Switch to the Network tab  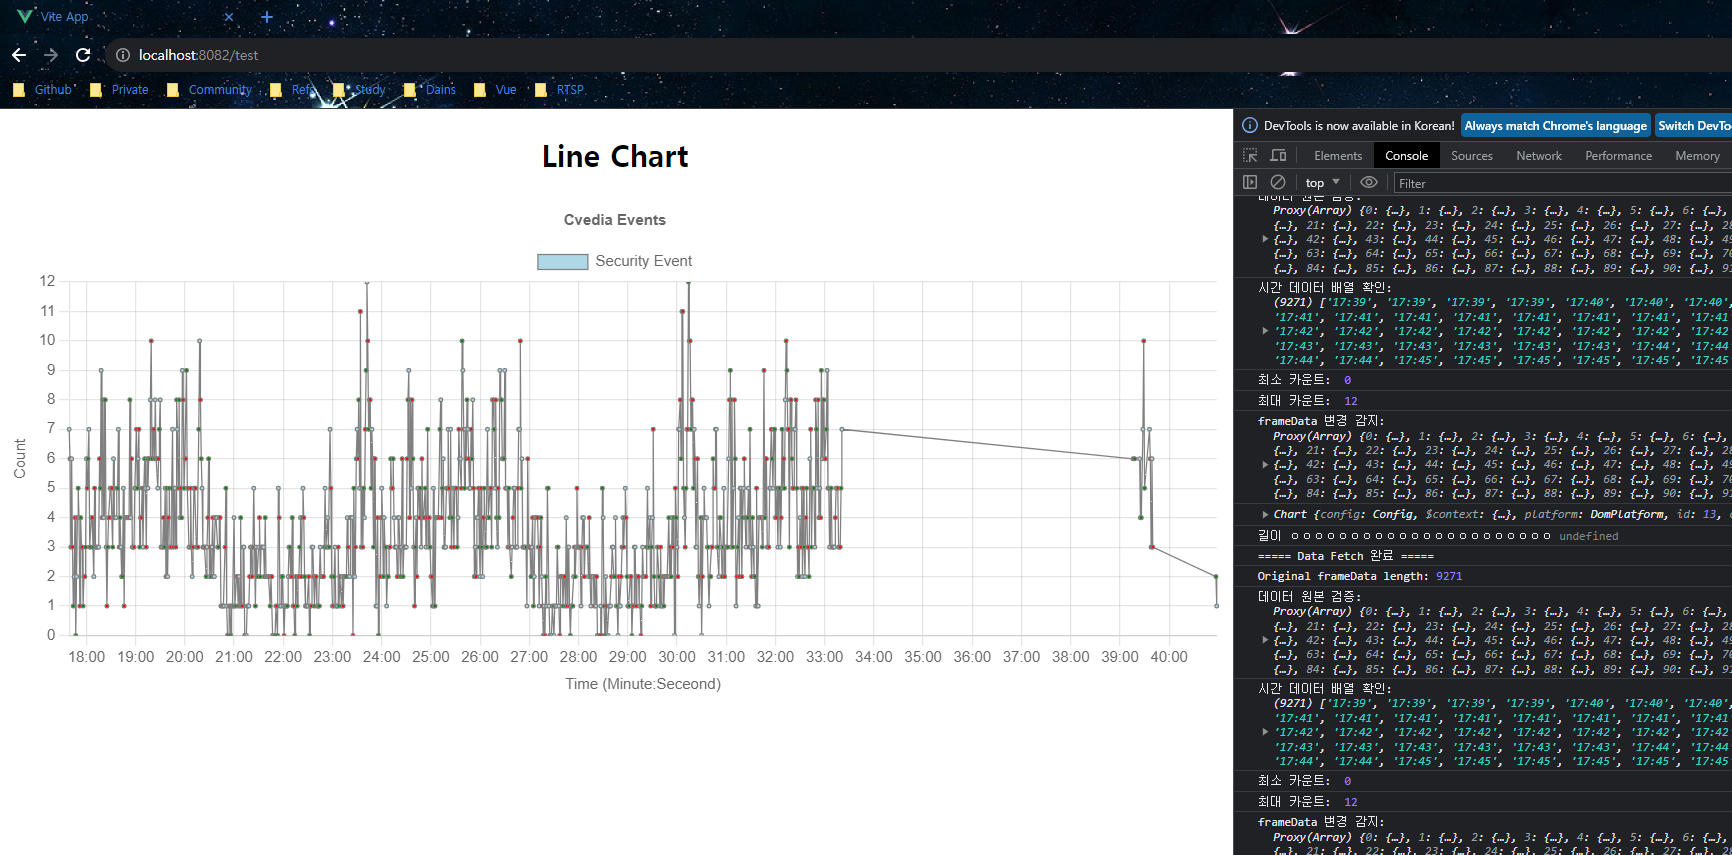point(1538,155)
